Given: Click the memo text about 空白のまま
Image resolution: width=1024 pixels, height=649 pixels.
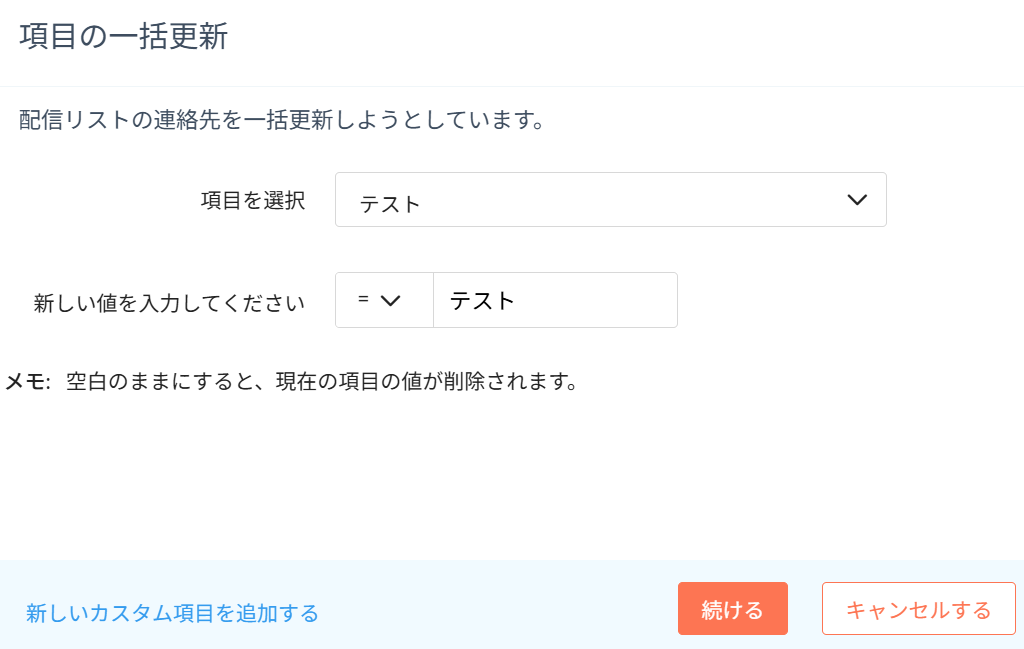Looking at the screenshot, I should (x=322, y=382).
